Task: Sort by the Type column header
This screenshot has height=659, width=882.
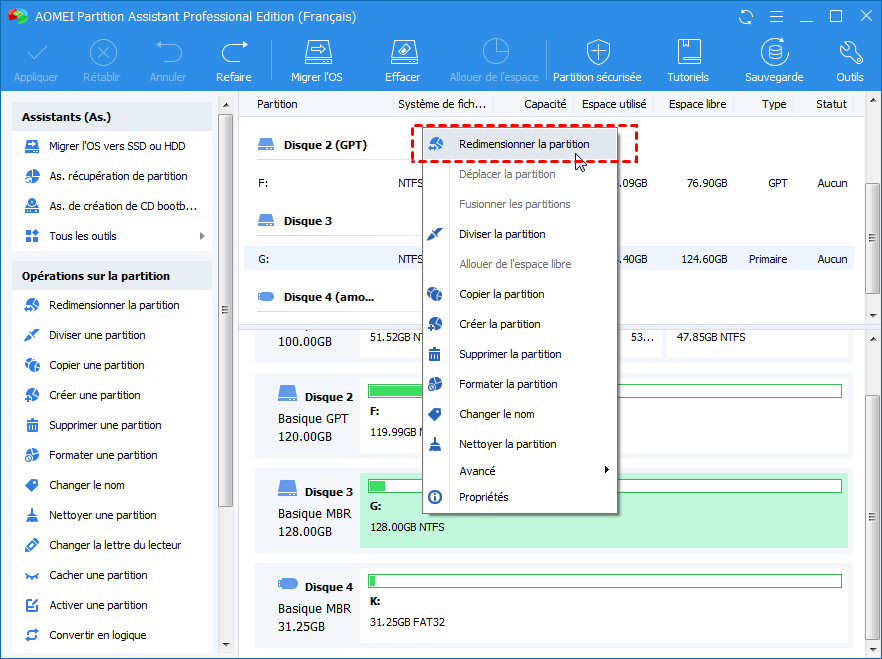Action: coord(773,104)
